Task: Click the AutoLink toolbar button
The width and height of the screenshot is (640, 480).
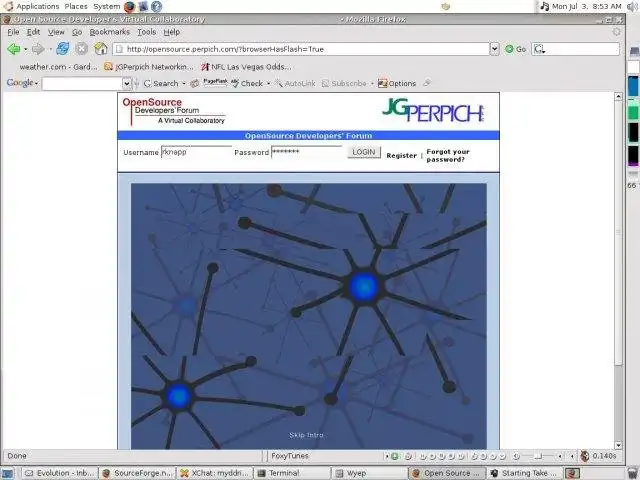Action: click(x=296, y=83)
